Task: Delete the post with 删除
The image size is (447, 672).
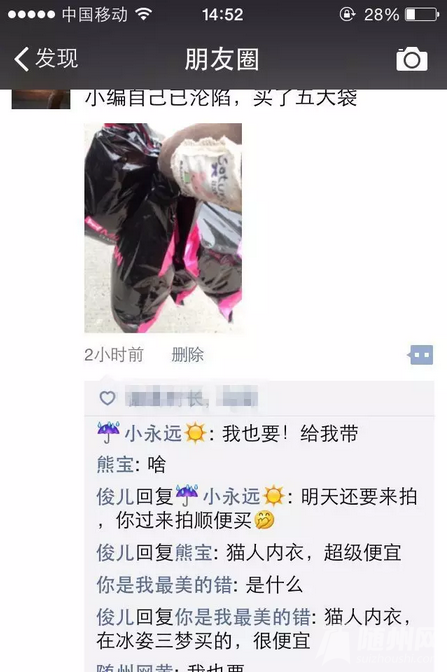Action: pos(187,355)
